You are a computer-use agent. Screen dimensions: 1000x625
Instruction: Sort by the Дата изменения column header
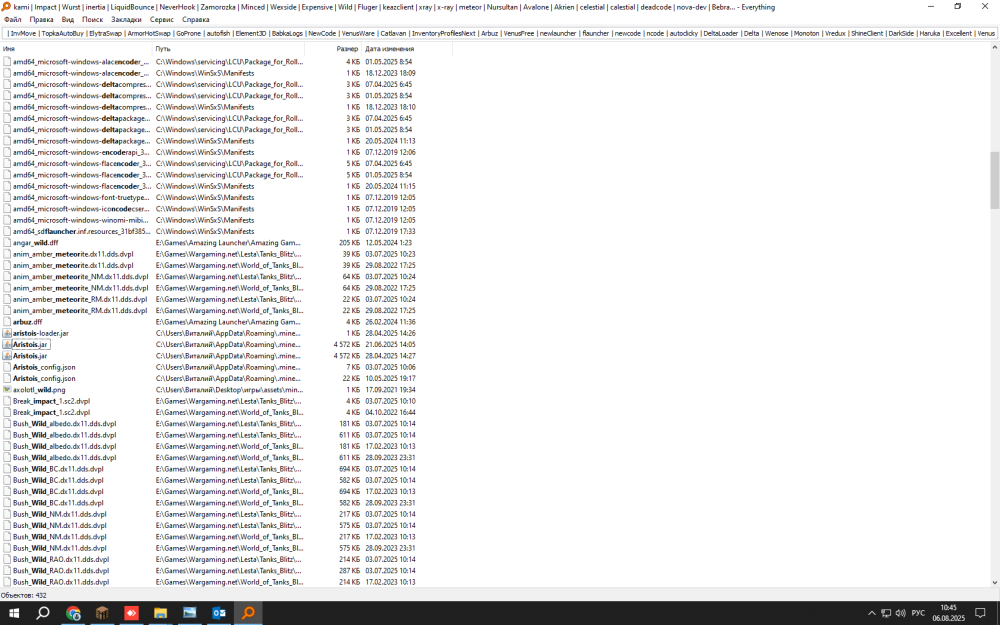pos(407,48)
